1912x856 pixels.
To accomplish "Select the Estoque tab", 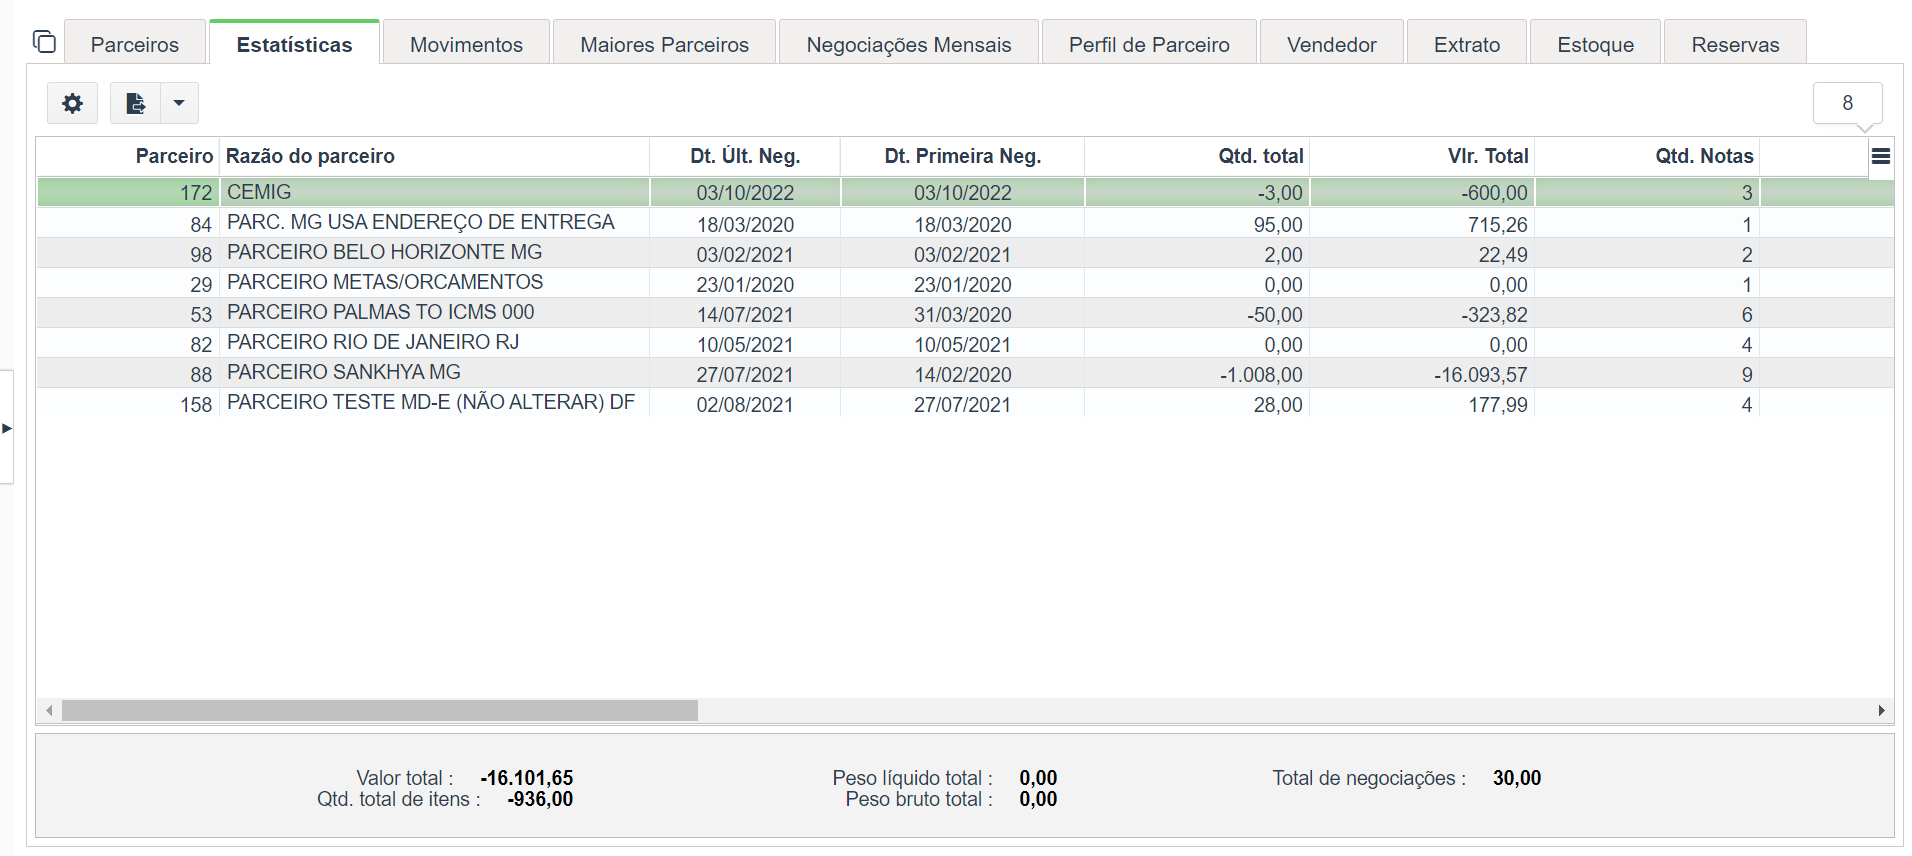I will tap(1595, 44).
